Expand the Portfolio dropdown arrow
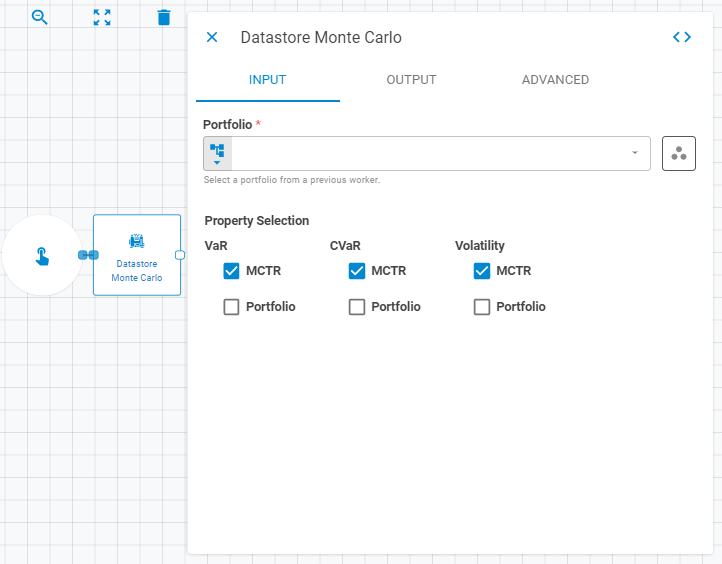The height and width of the screenshot is (564, 722). (635, 153)
